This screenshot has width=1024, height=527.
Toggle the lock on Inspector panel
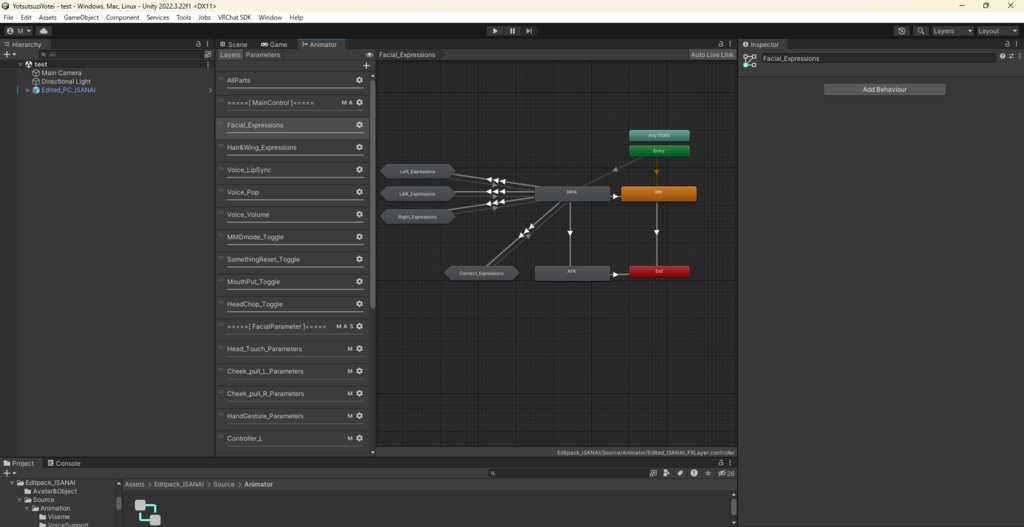click(x=1009, y=44)
